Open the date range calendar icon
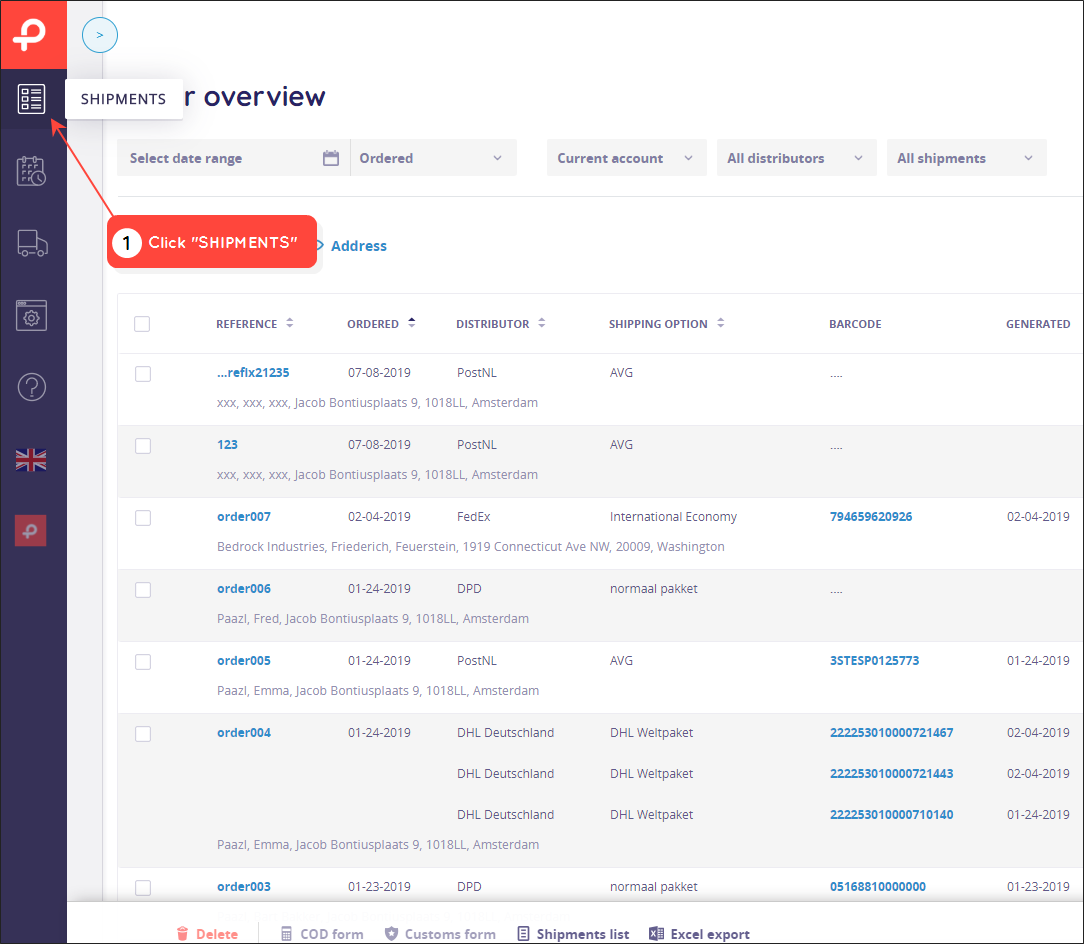 coord(331,158)
